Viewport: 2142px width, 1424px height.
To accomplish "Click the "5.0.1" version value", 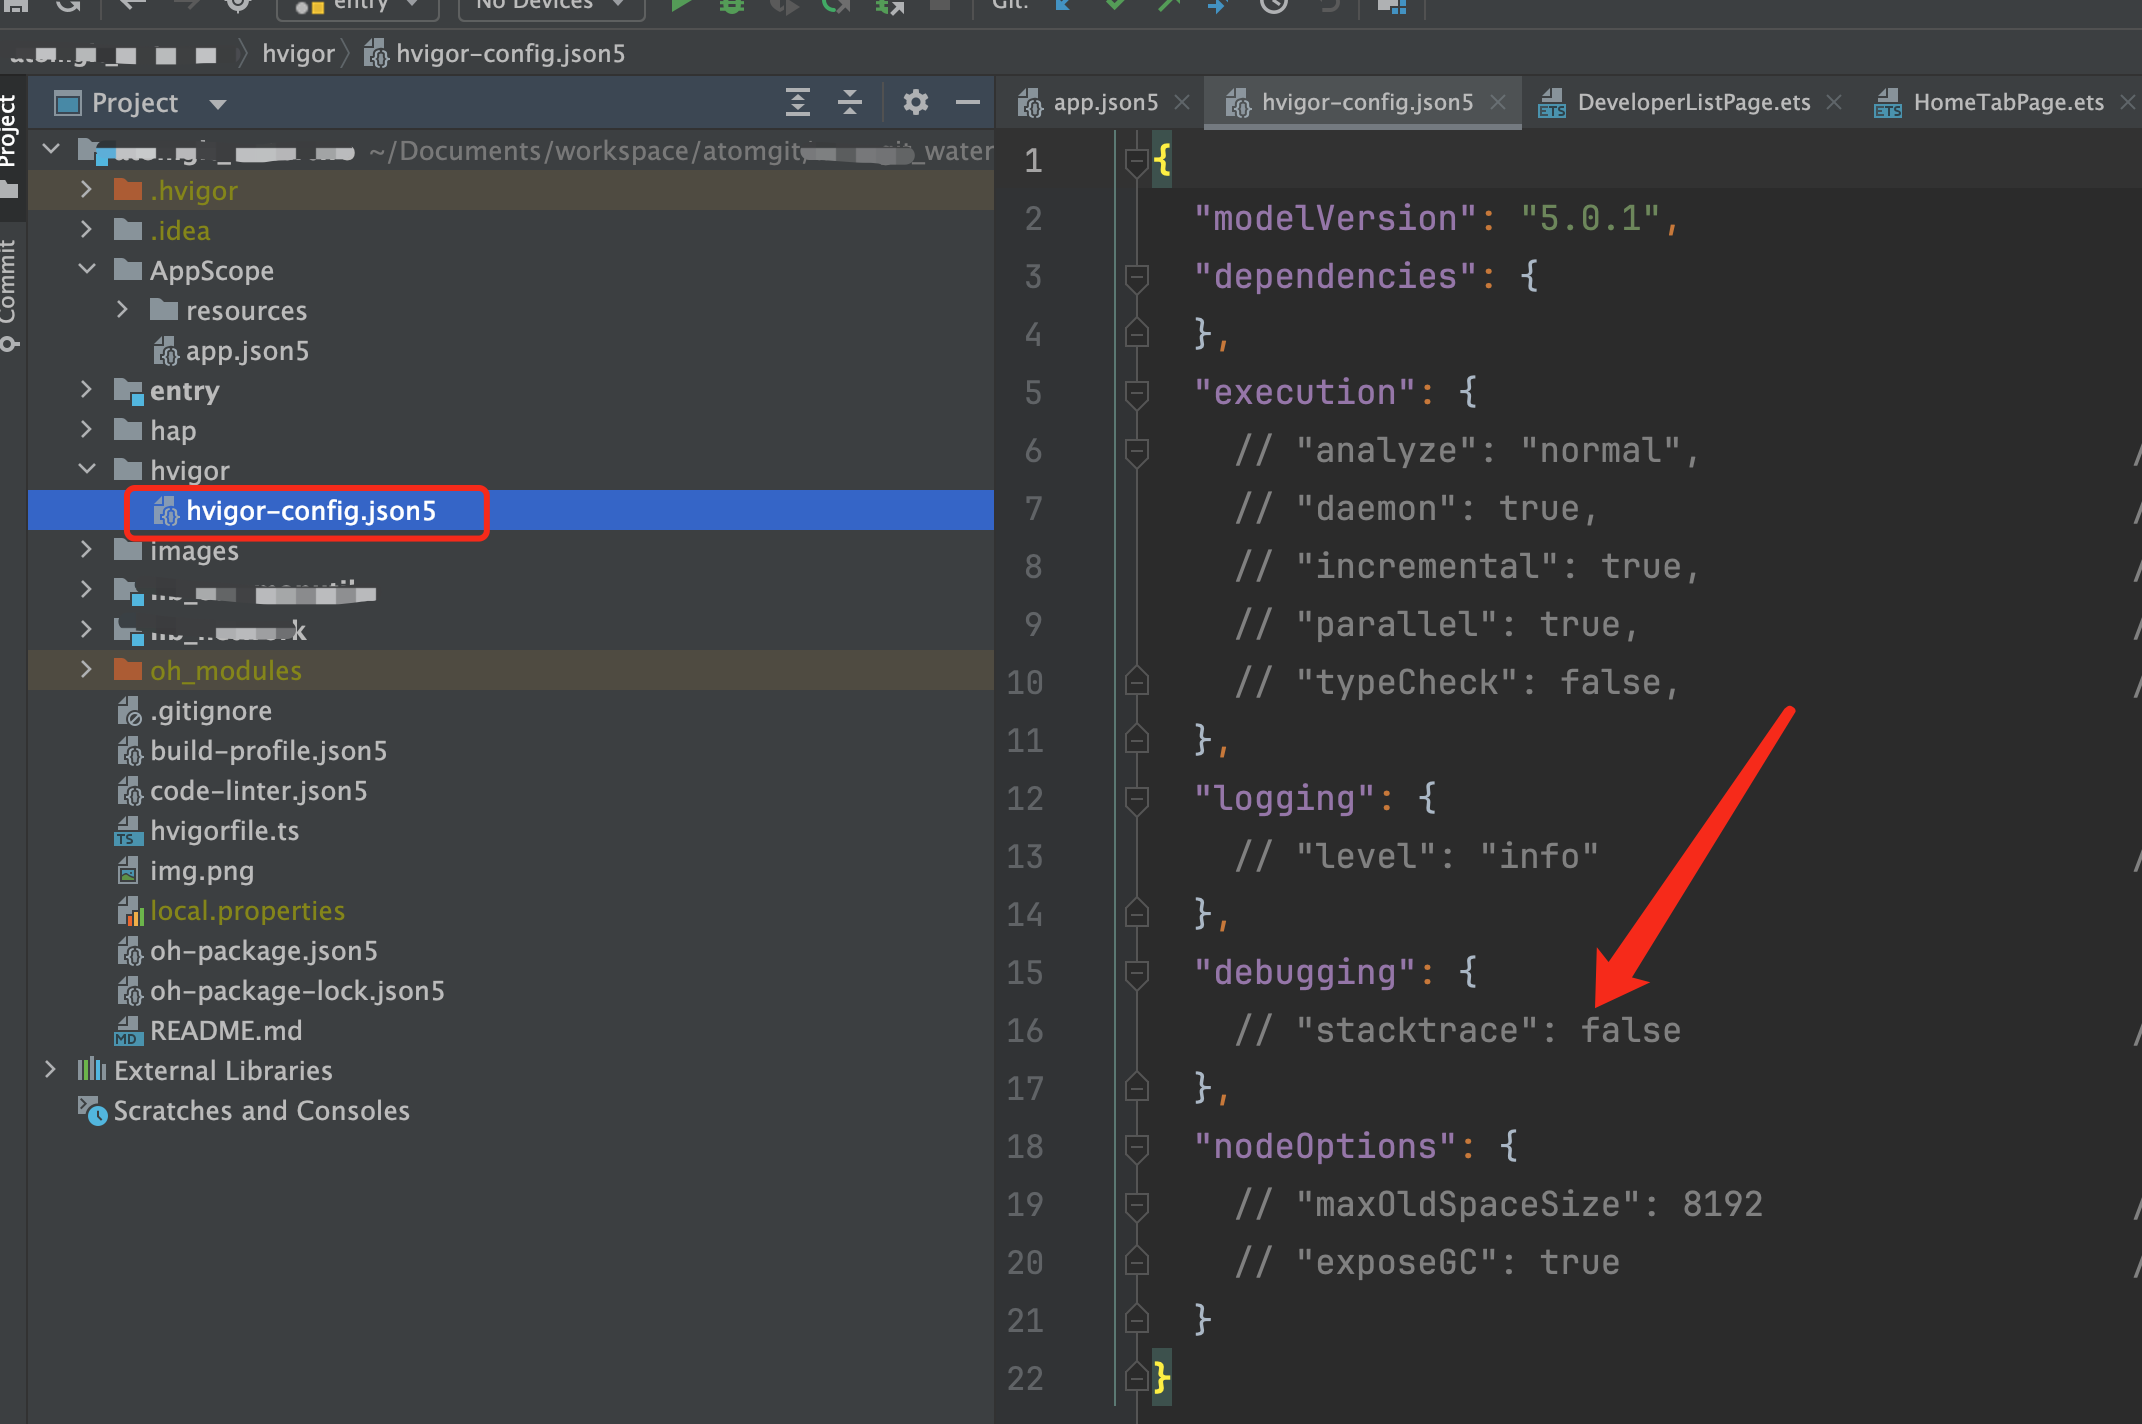I will (x=1590, y=218).
